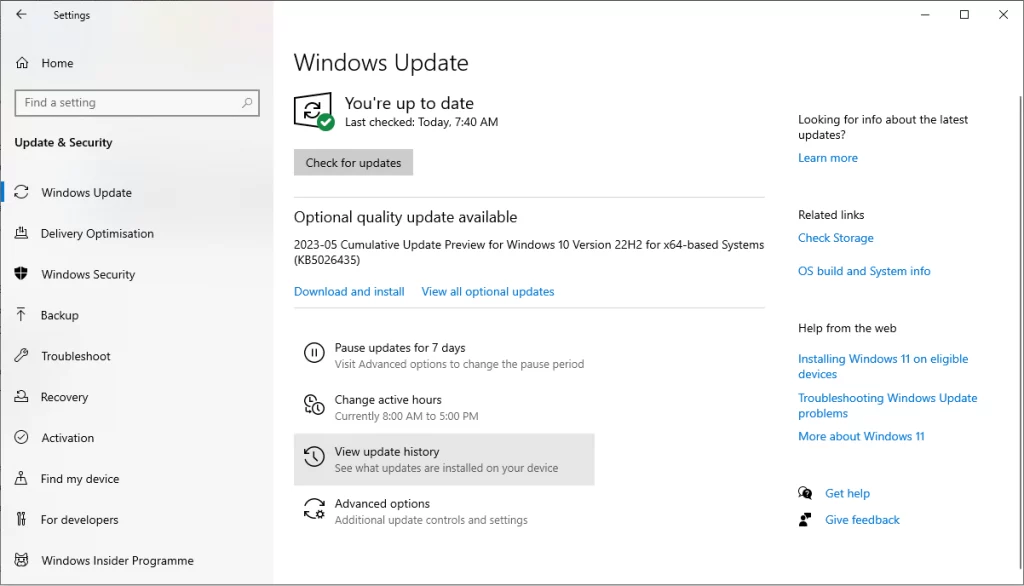Click the Get help chat icon
Viewport: 1024px width, 586px height.
[x=805, y=493]
